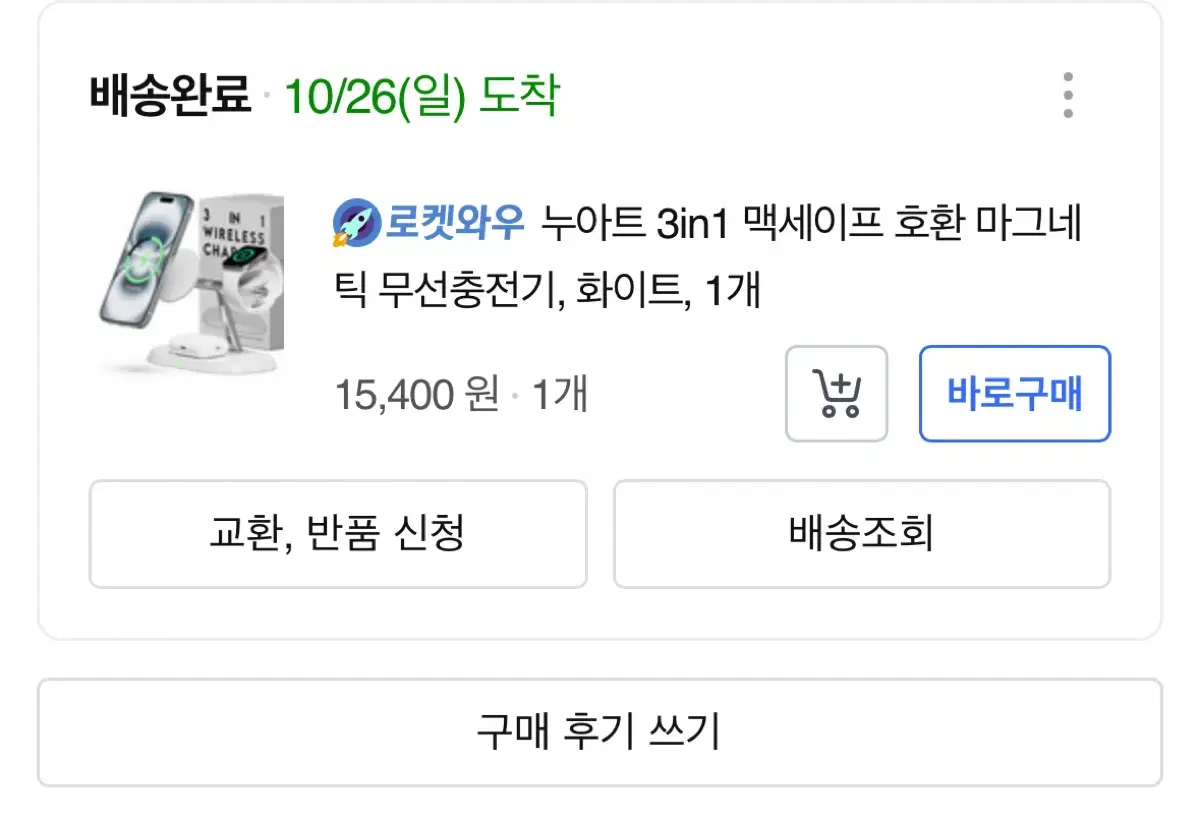Write a review via 구매 후기 쓰기

pyautogui.click(x=599, y=733)
